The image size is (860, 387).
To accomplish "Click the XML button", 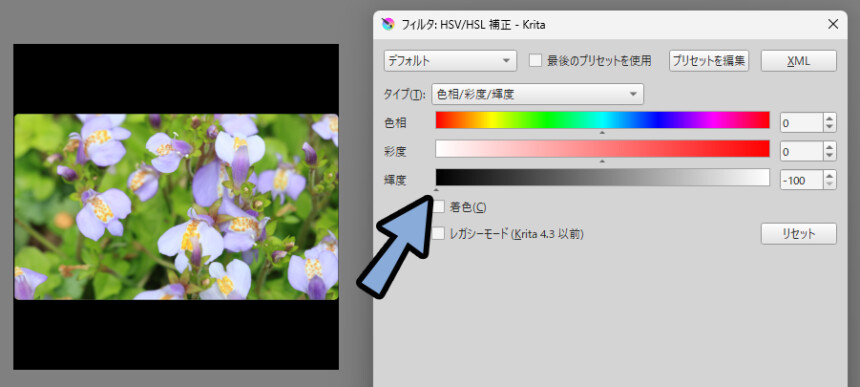I will pyautogui.click(x=799, y=61).
